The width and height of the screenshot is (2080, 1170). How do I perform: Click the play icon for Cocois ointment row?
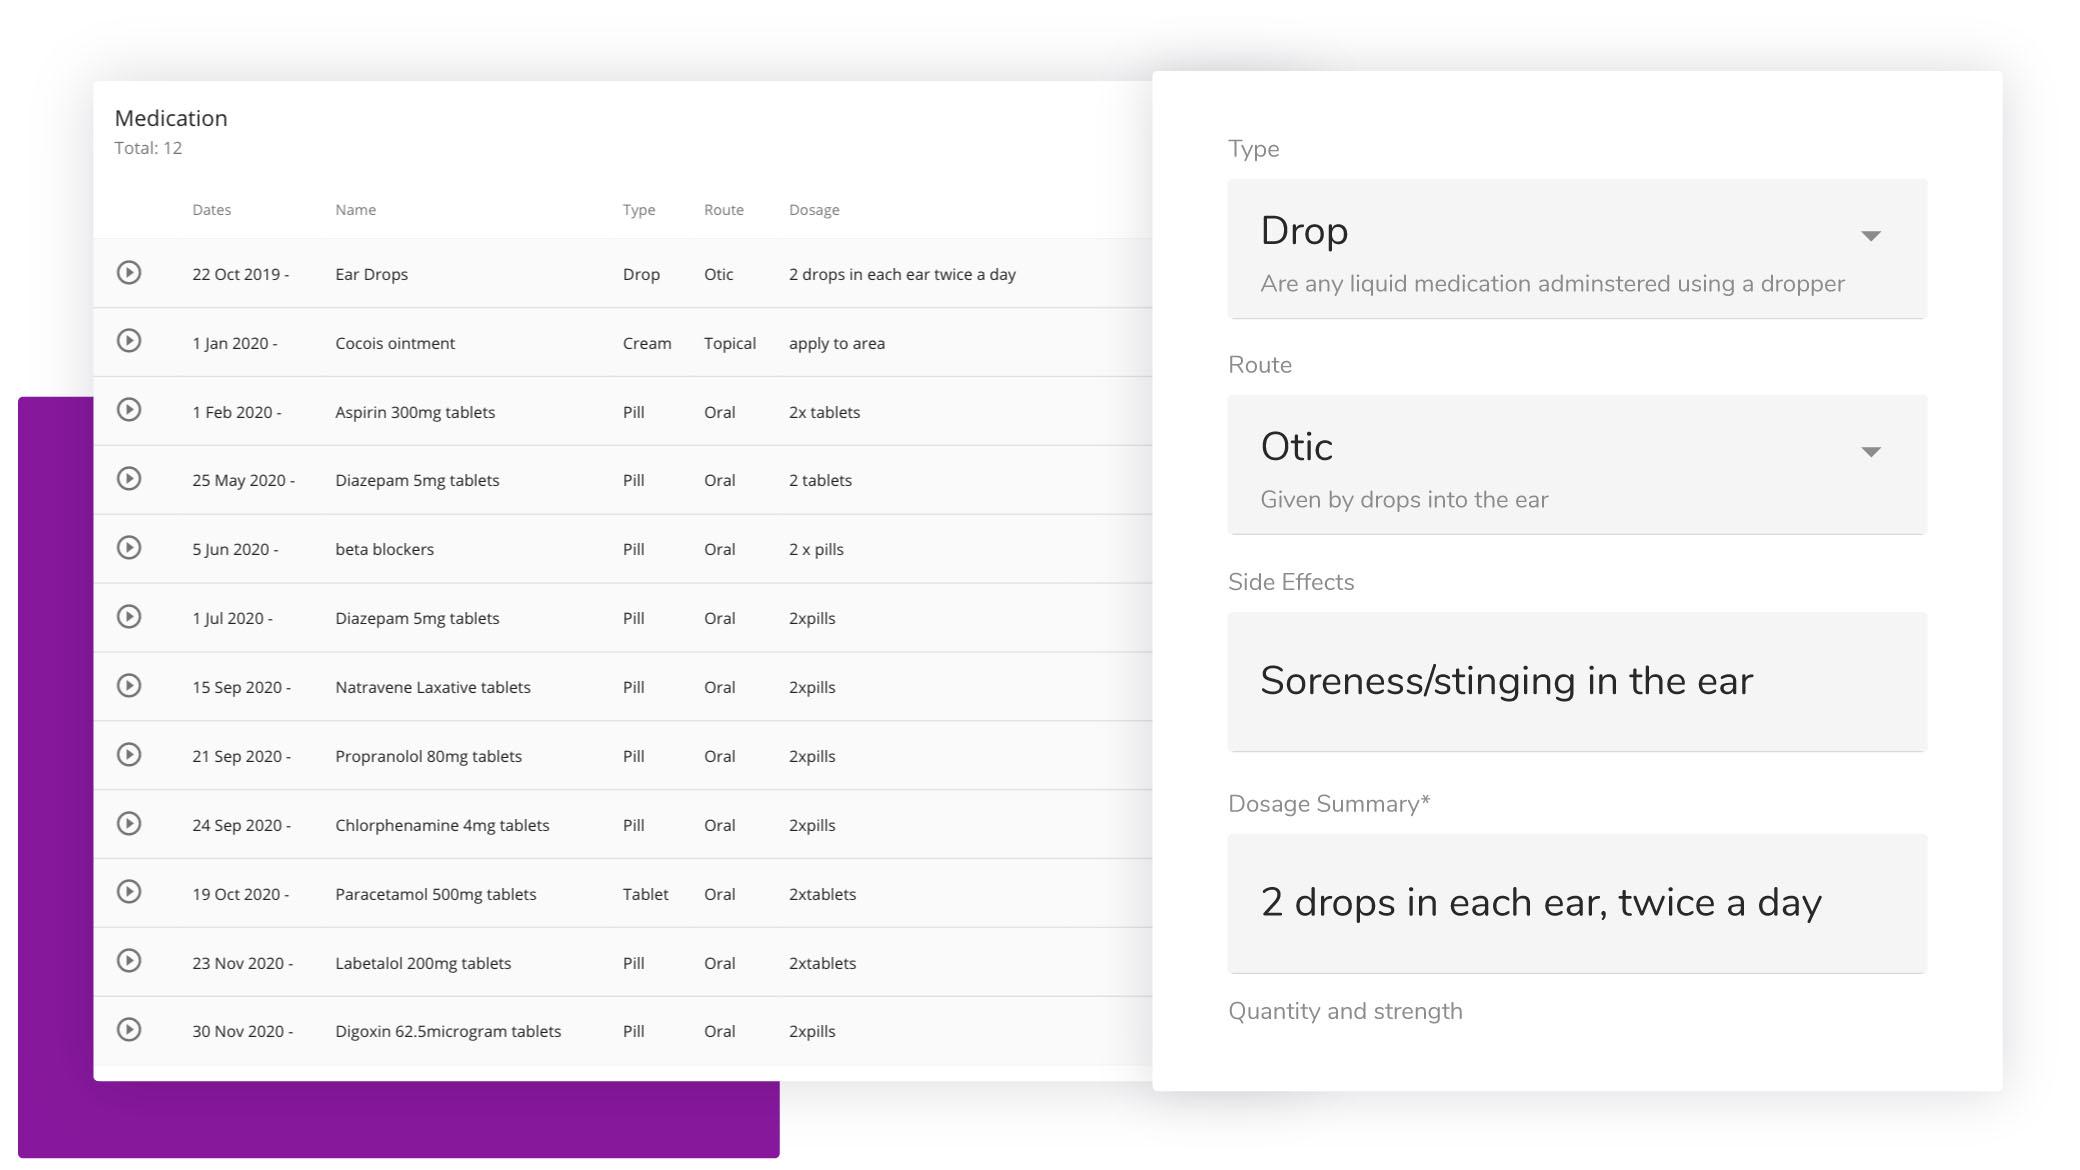click(x=129, y=341)
